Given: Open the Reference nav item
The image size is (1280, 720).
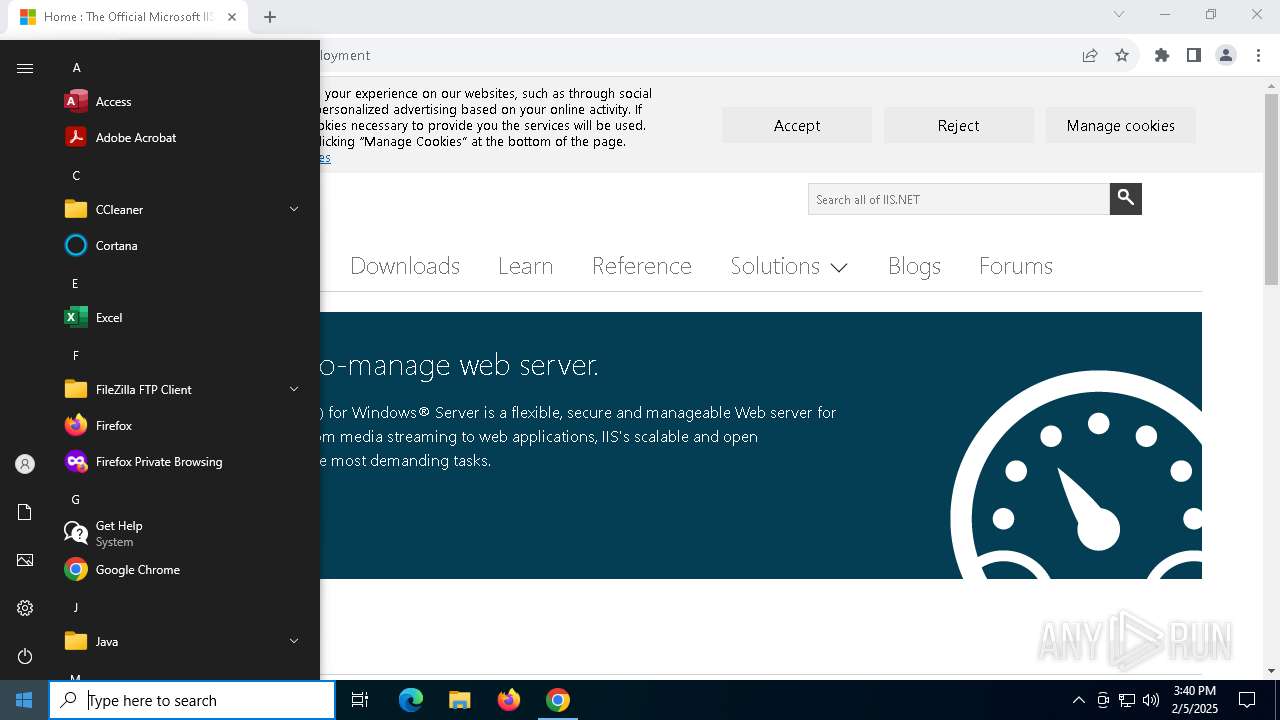Looking at the screenshot, I should point(642,266).
